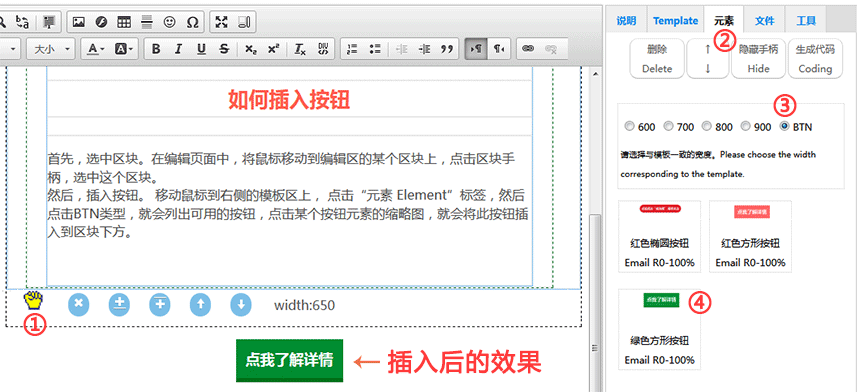Insert numbered list

tap(352, 49)
